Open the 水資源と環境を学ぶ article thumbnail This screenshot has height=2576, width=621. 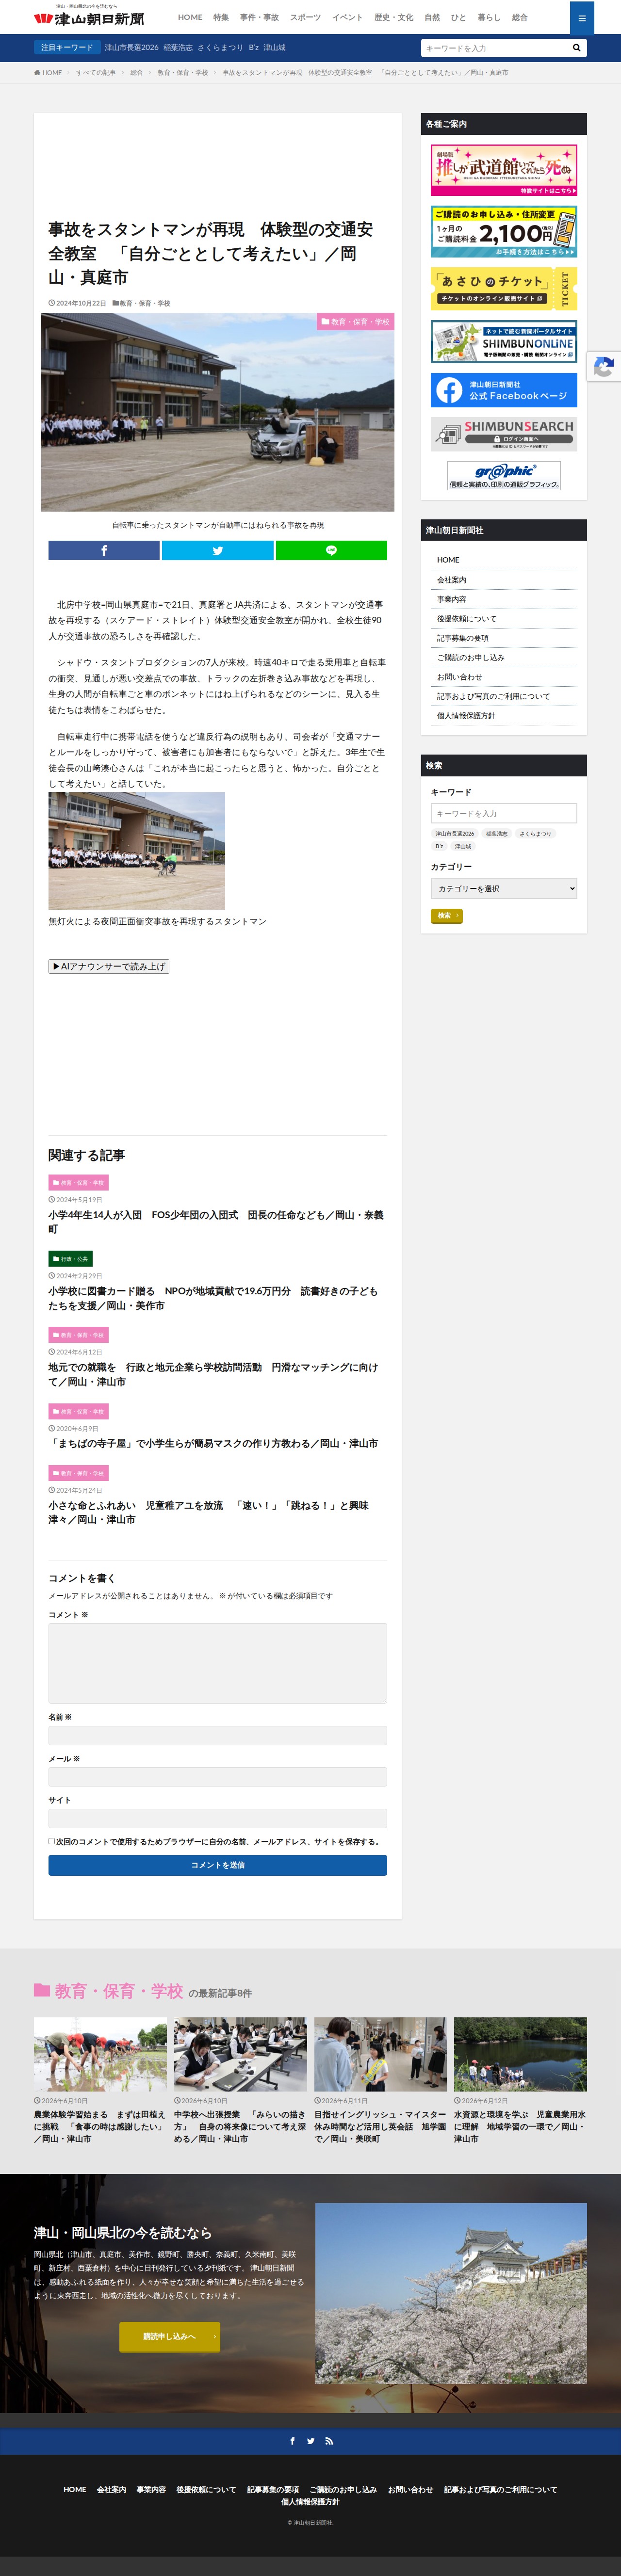pos(520,2054)
